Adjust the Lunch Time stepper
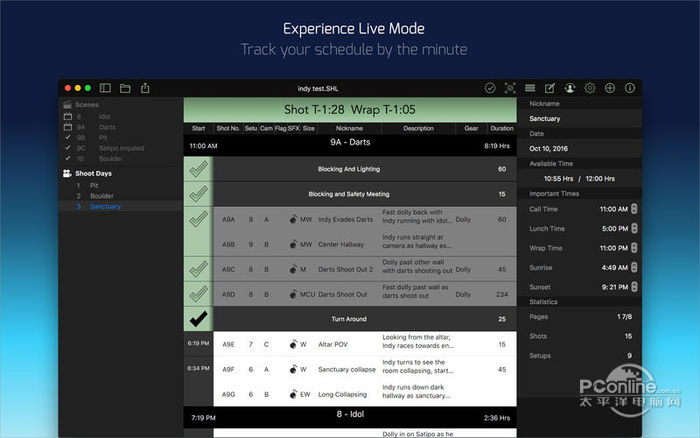 point(634,229)
